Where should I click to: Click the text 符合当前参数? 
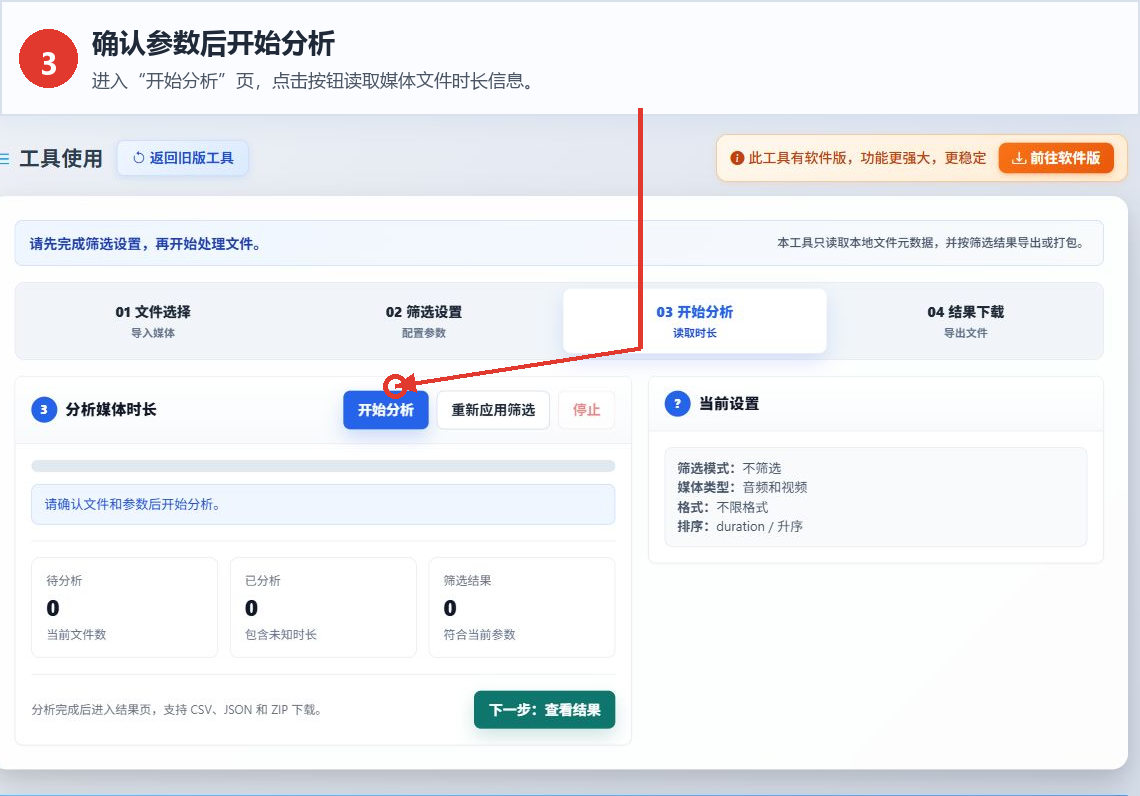(479, 635)
